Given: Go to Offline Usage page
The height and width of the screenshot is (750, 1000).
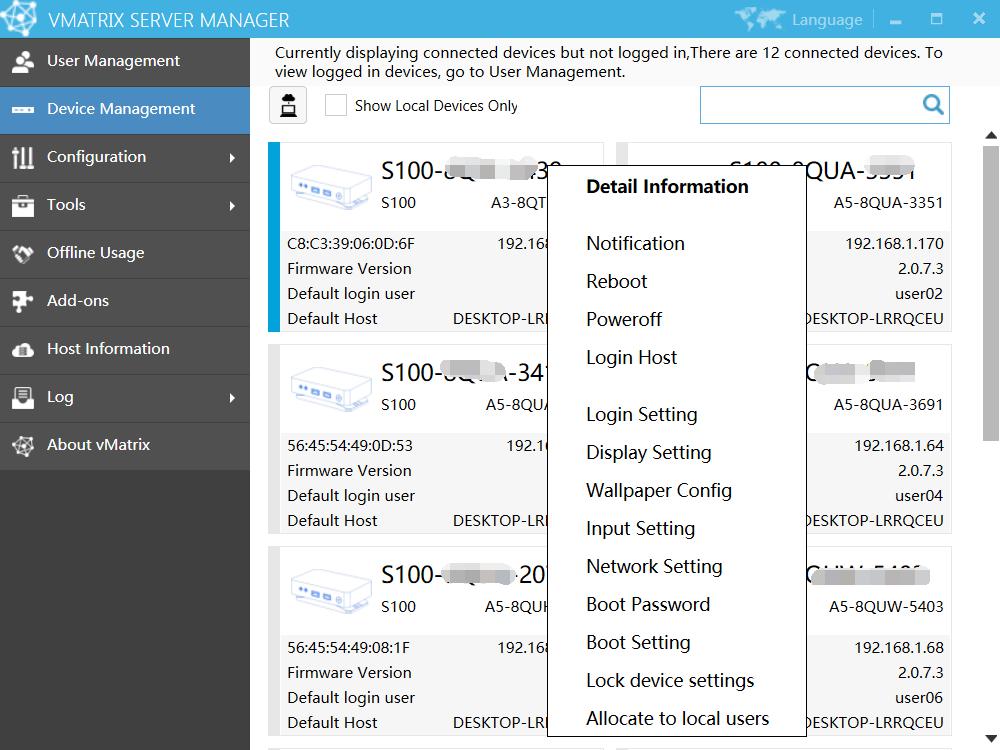Looking at the screenshot, I should 96,253.
